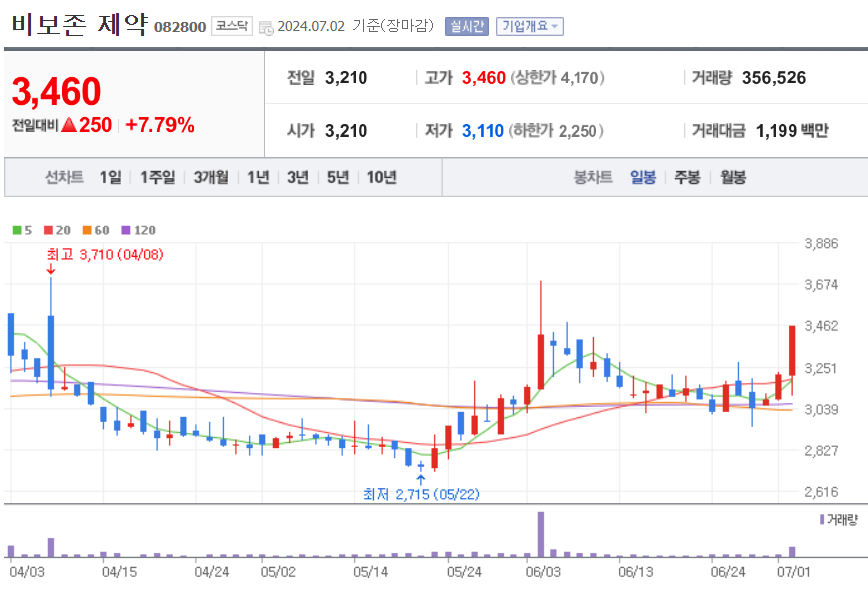Click the calendar icon beside the date
This screenshot has width=868, height=601.
point(266,28)
